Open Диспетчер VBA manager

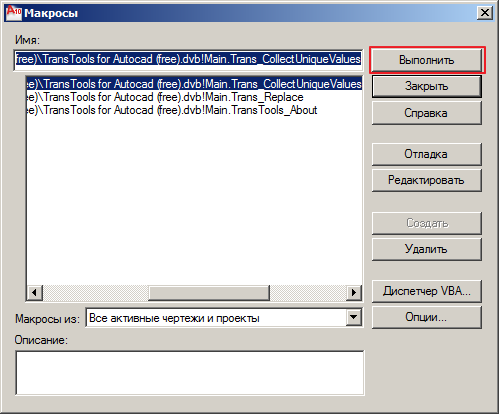(x=427, y=291)
